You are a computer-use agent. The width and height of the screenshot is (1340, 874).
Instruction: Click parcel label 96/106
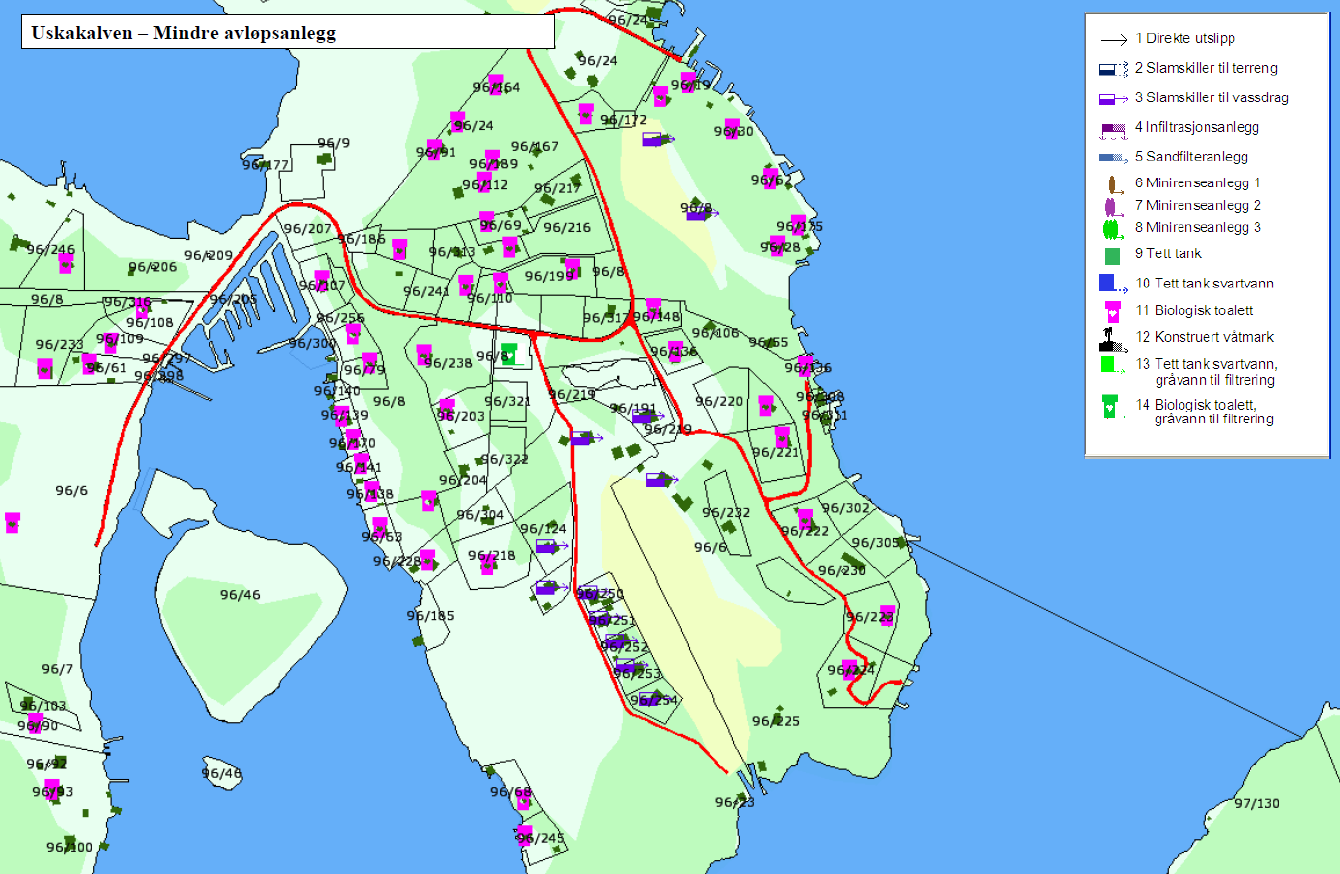click(716, 334)
